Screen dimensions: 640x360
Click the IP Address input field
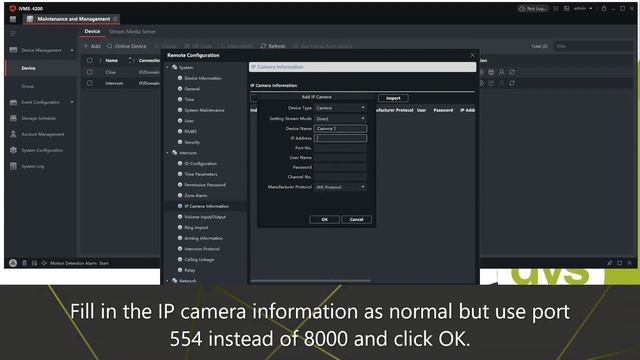340,138
